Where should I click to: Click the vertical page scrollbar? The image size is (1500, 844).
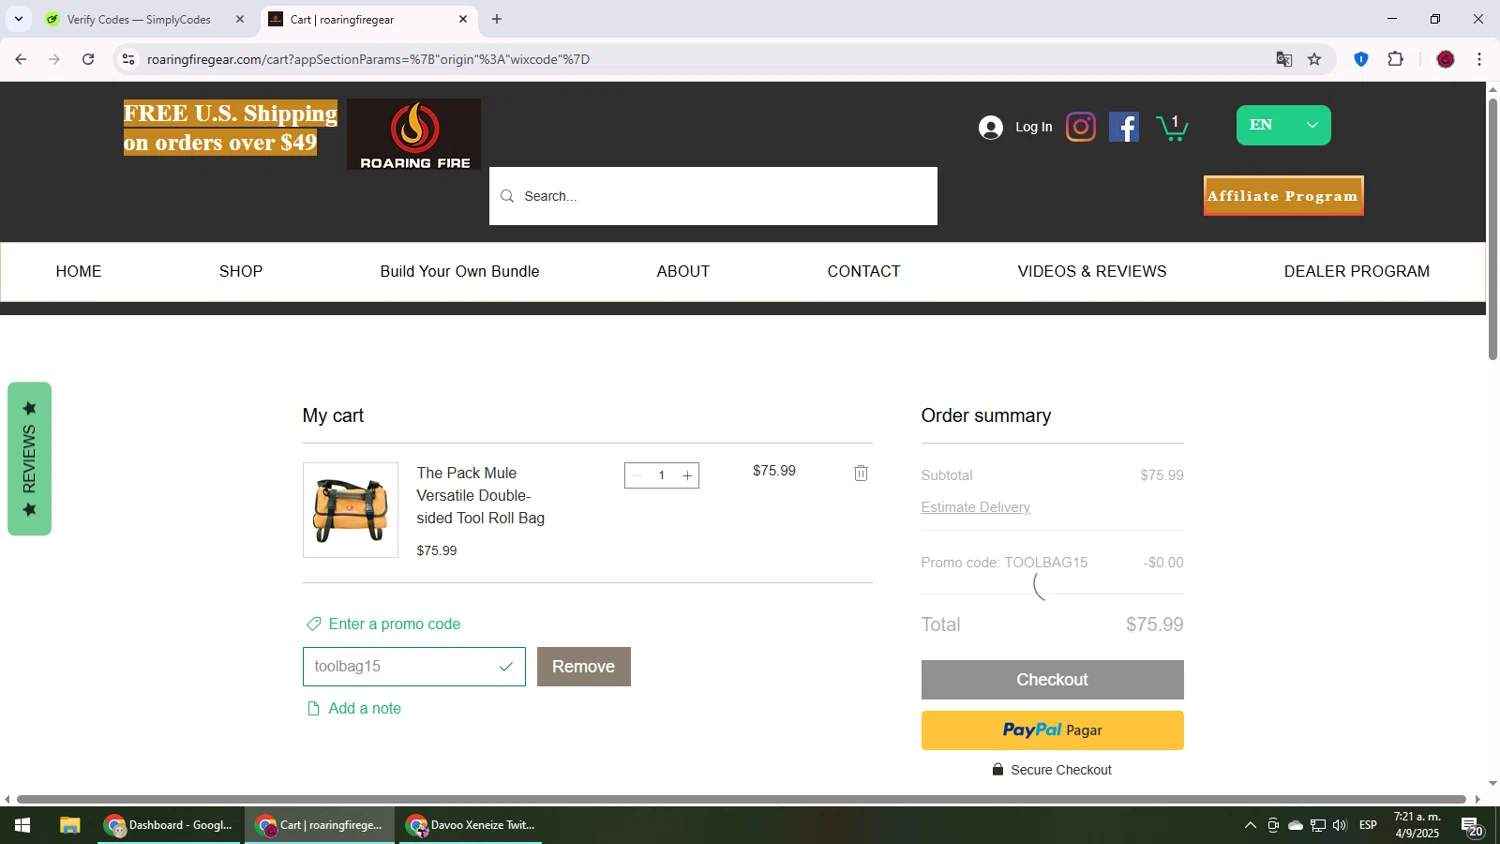tap(1493, 230)
